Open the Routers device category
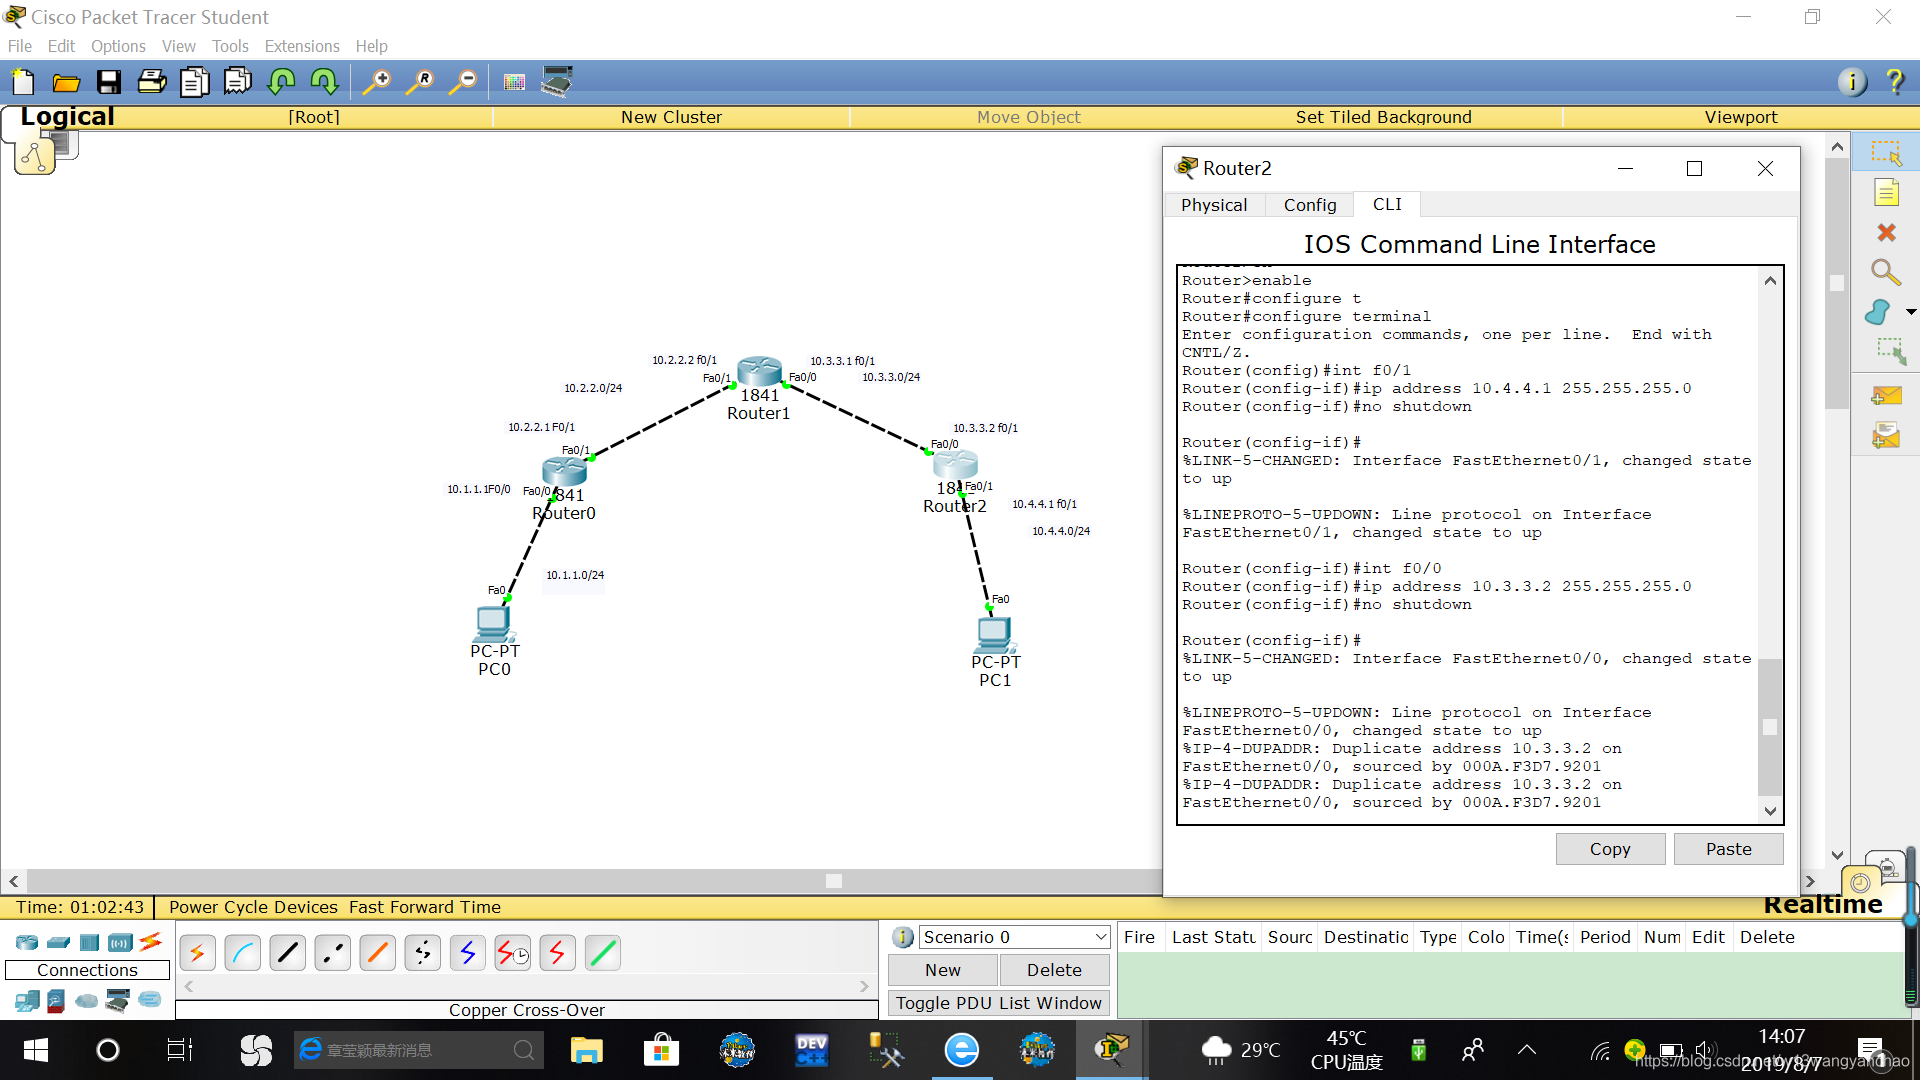1920x1080 pixels. [27, 942]
